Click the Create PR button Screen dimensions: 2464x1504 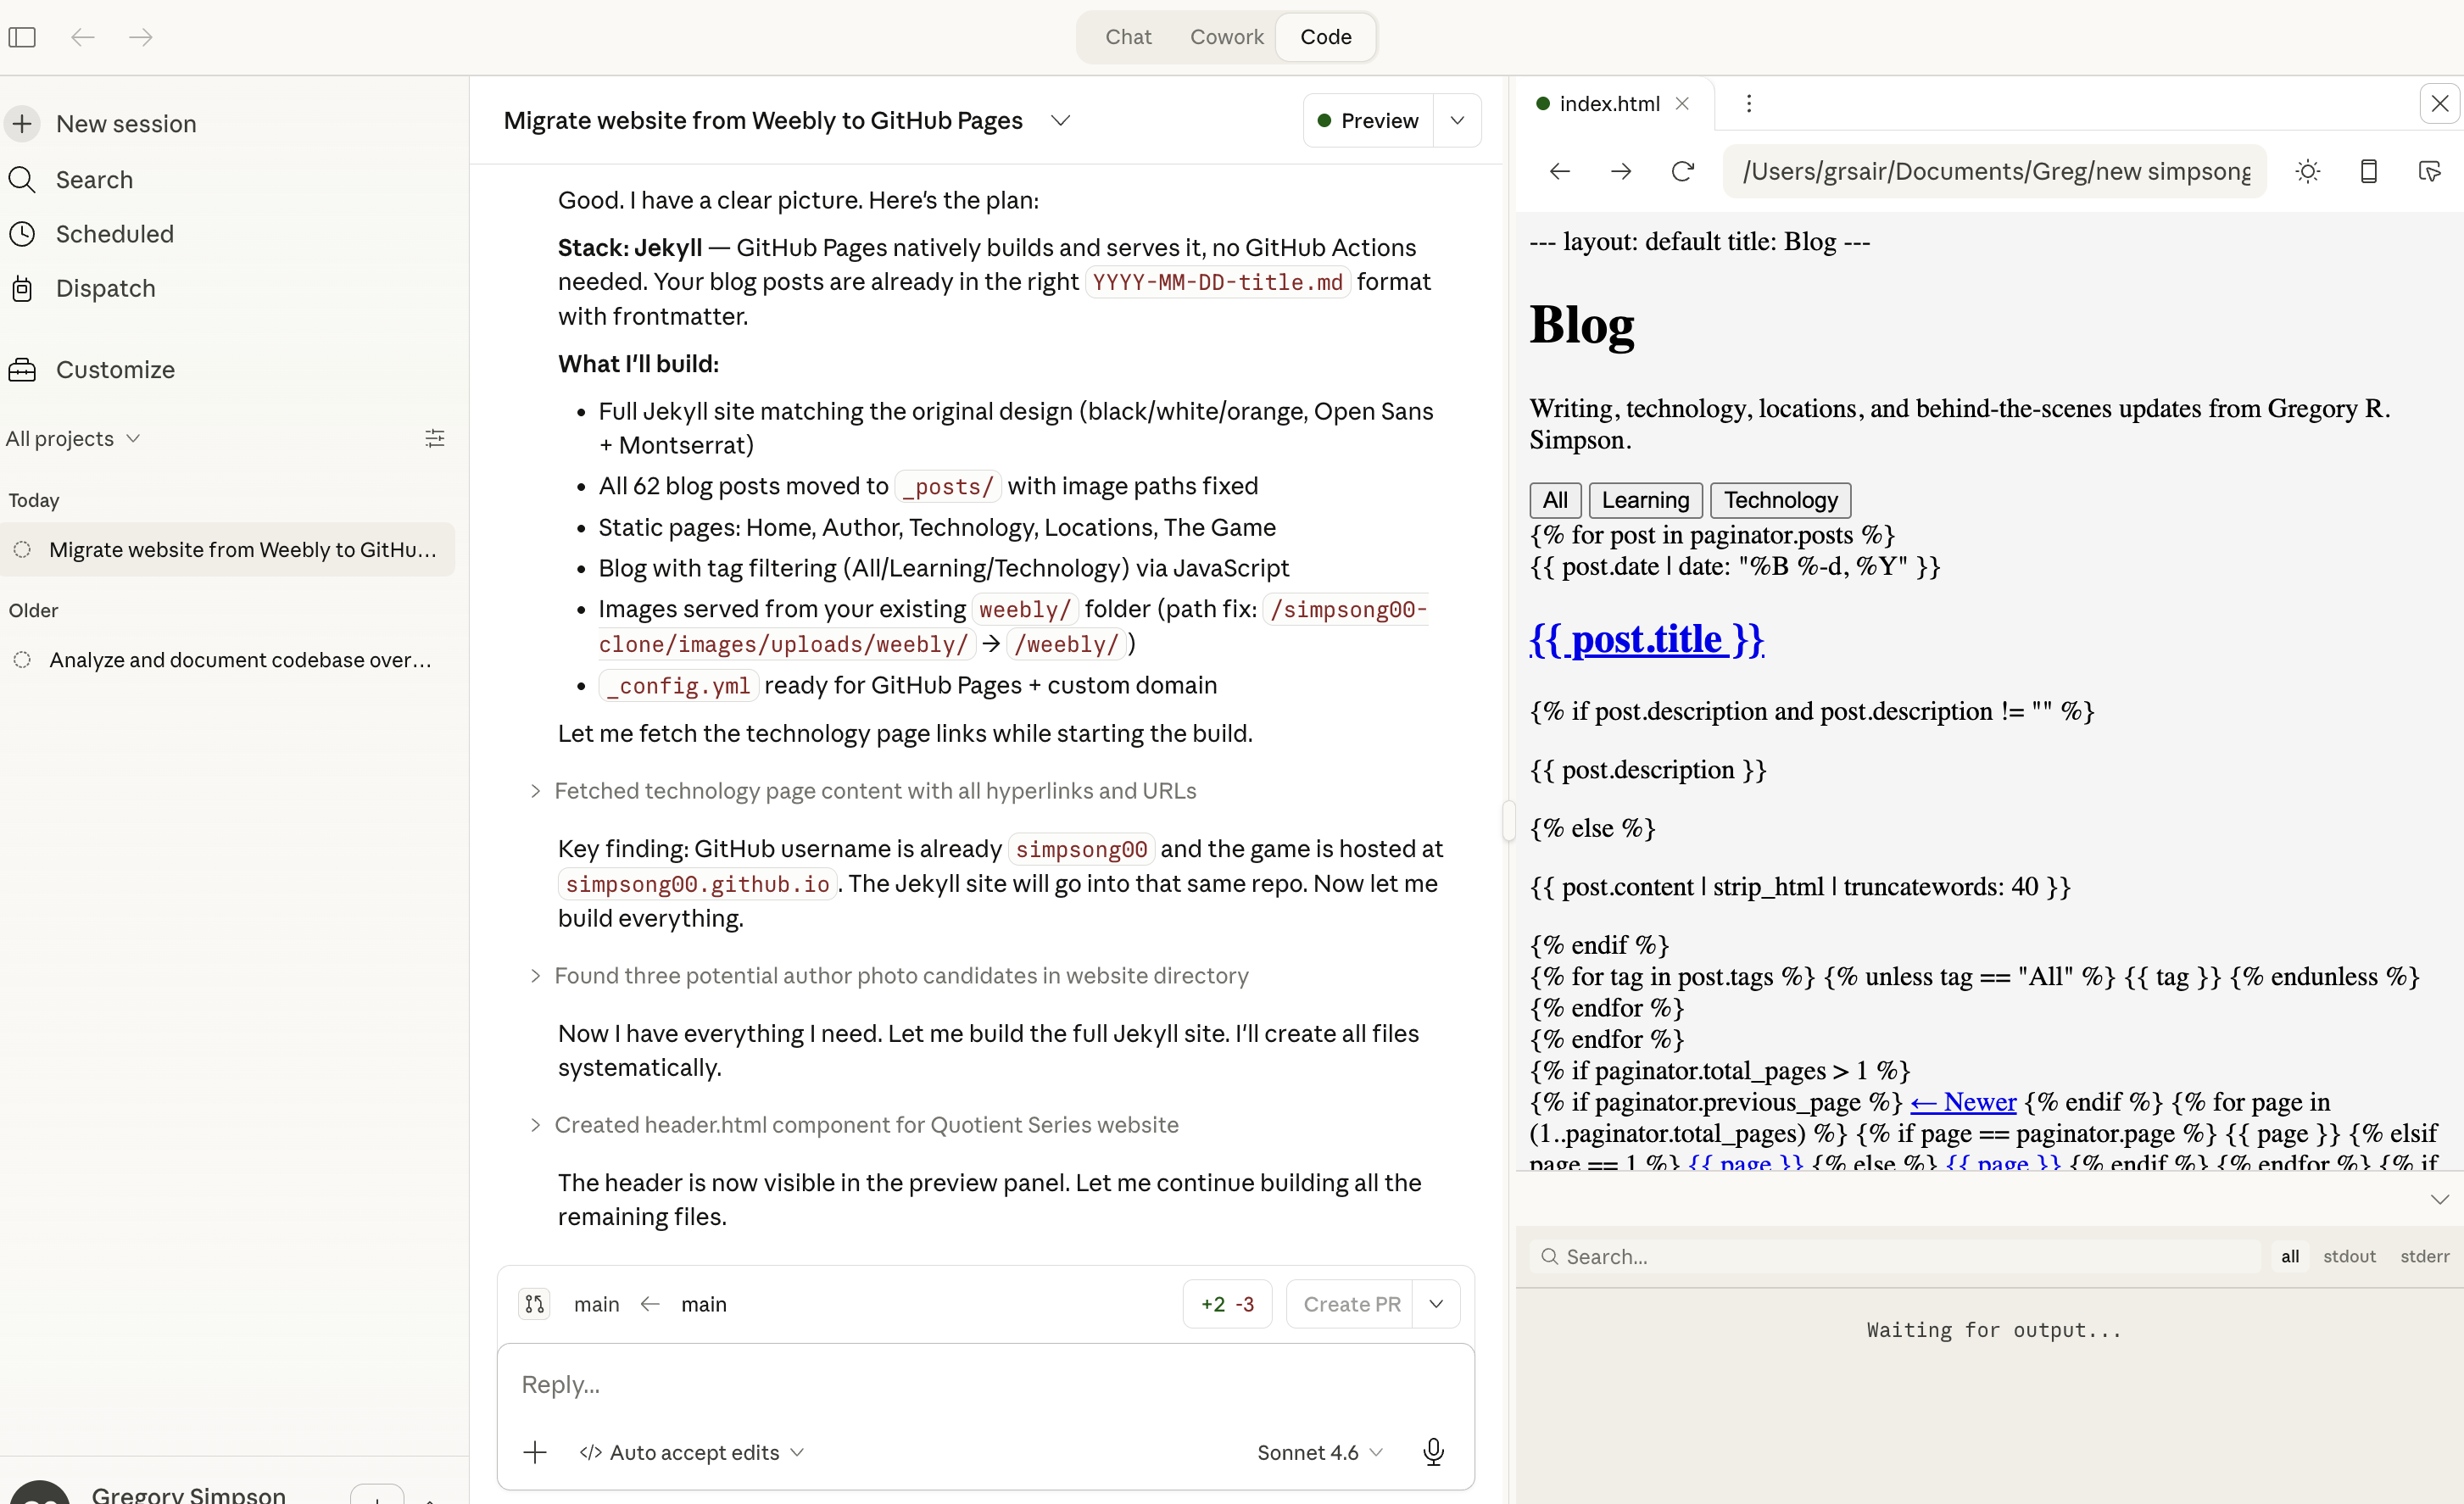click(x=1351, y=1304)
